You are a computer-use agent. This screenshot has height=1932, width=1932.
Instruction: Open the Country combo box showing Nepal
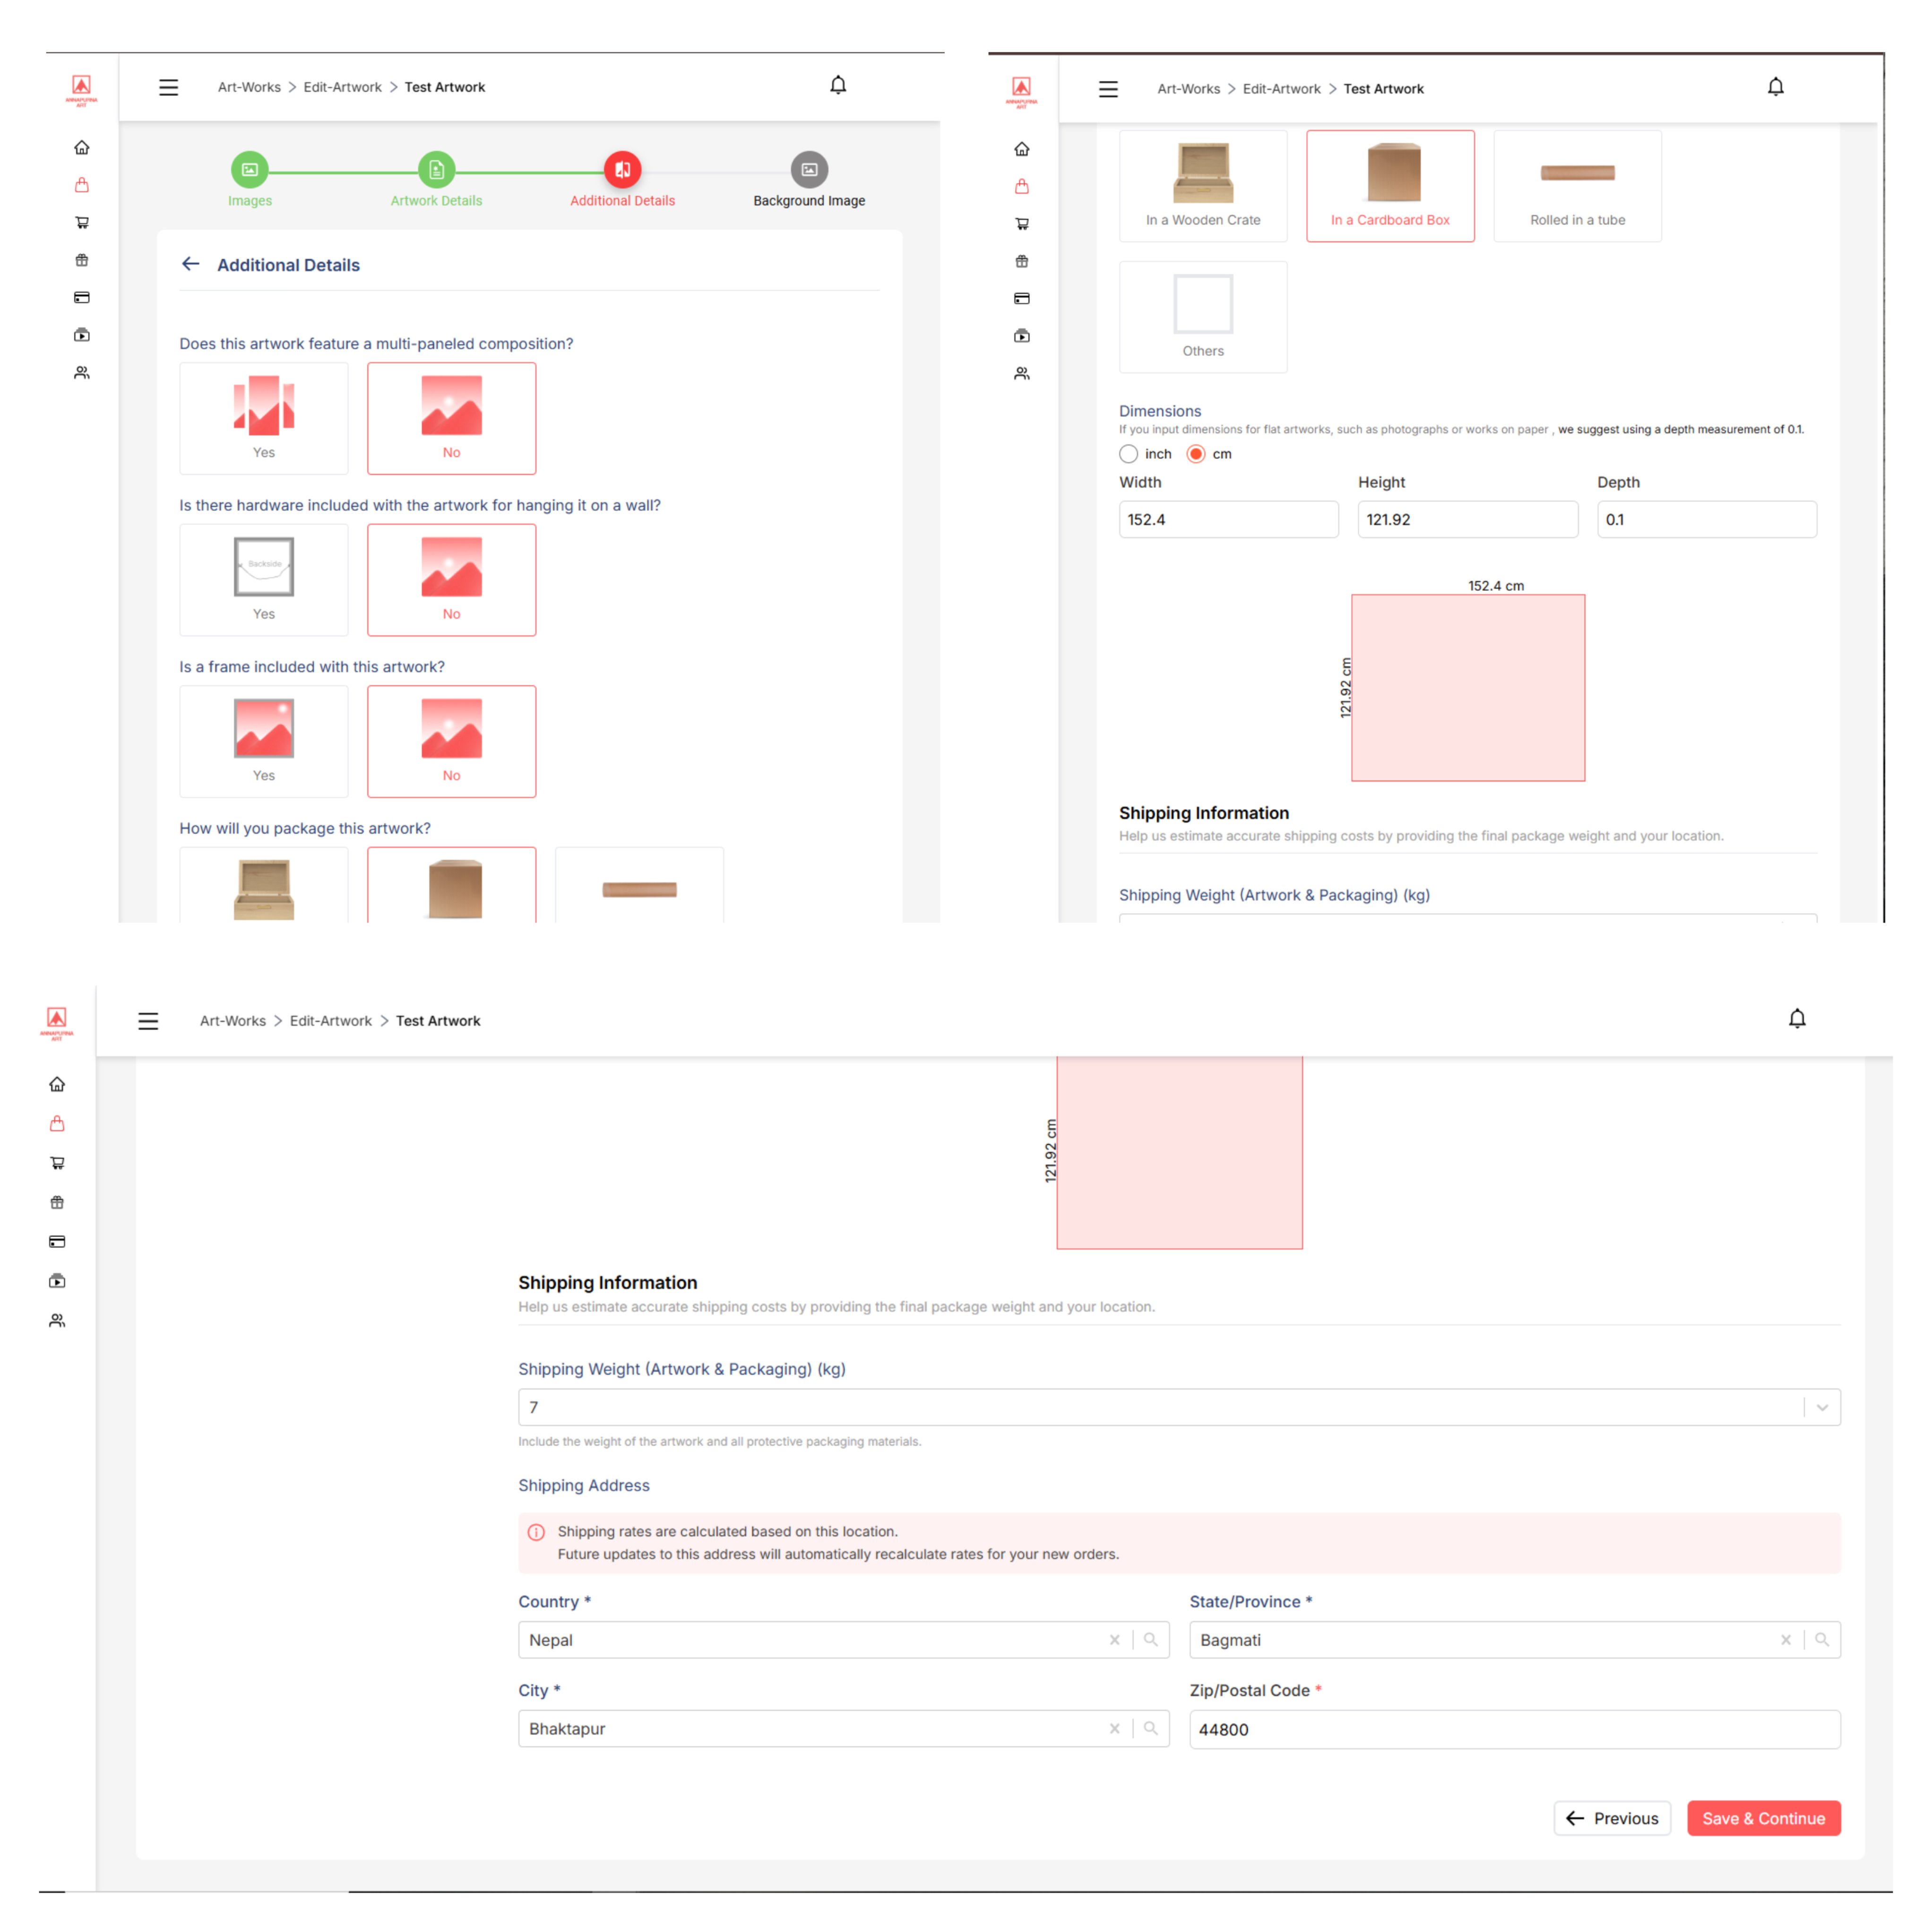click(x=843, y=1640)
